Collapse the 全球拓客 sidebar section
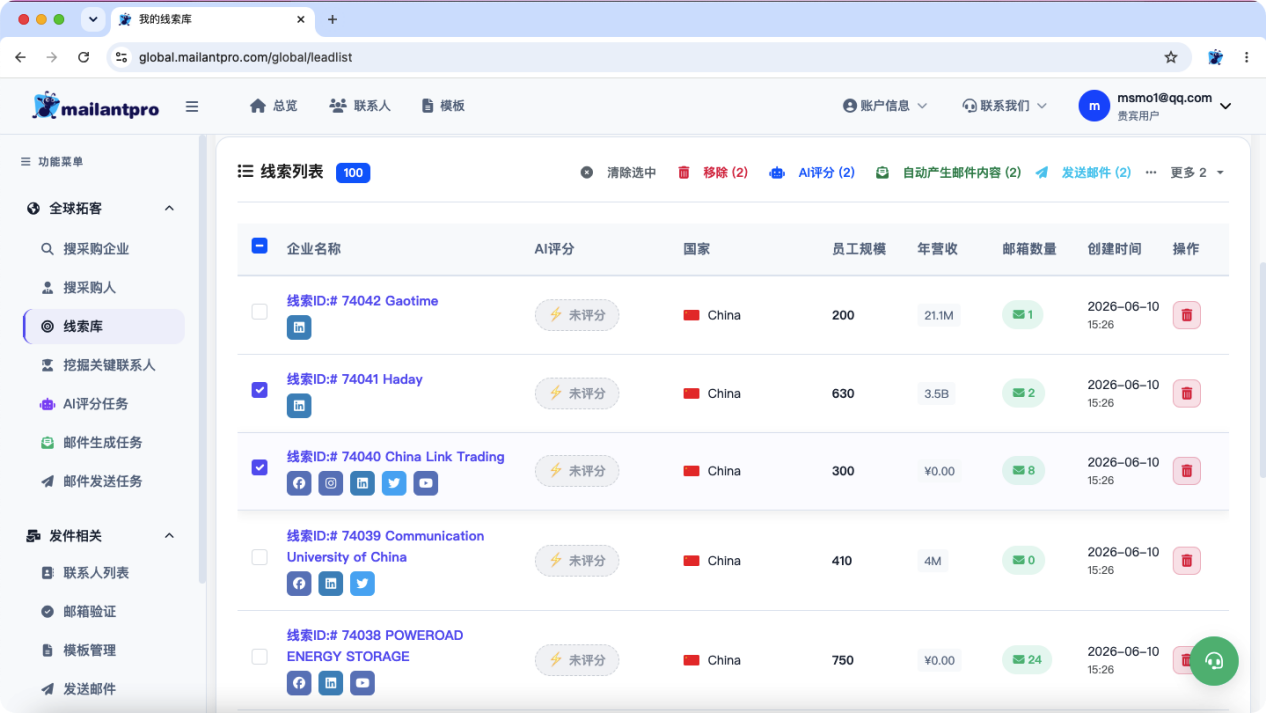This screenshot has width=1266, height=713. (x=169, y=209)
